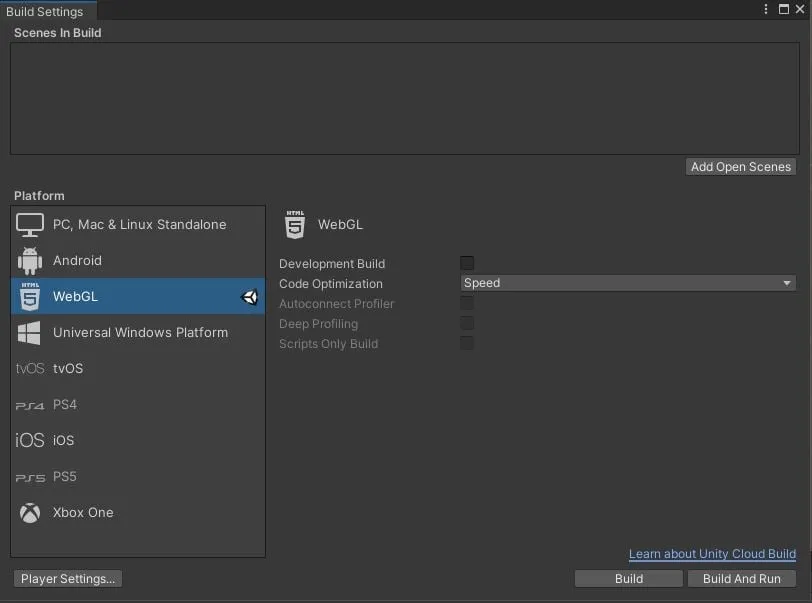Click the Autoconnect Profiler label

click(337, 304)
